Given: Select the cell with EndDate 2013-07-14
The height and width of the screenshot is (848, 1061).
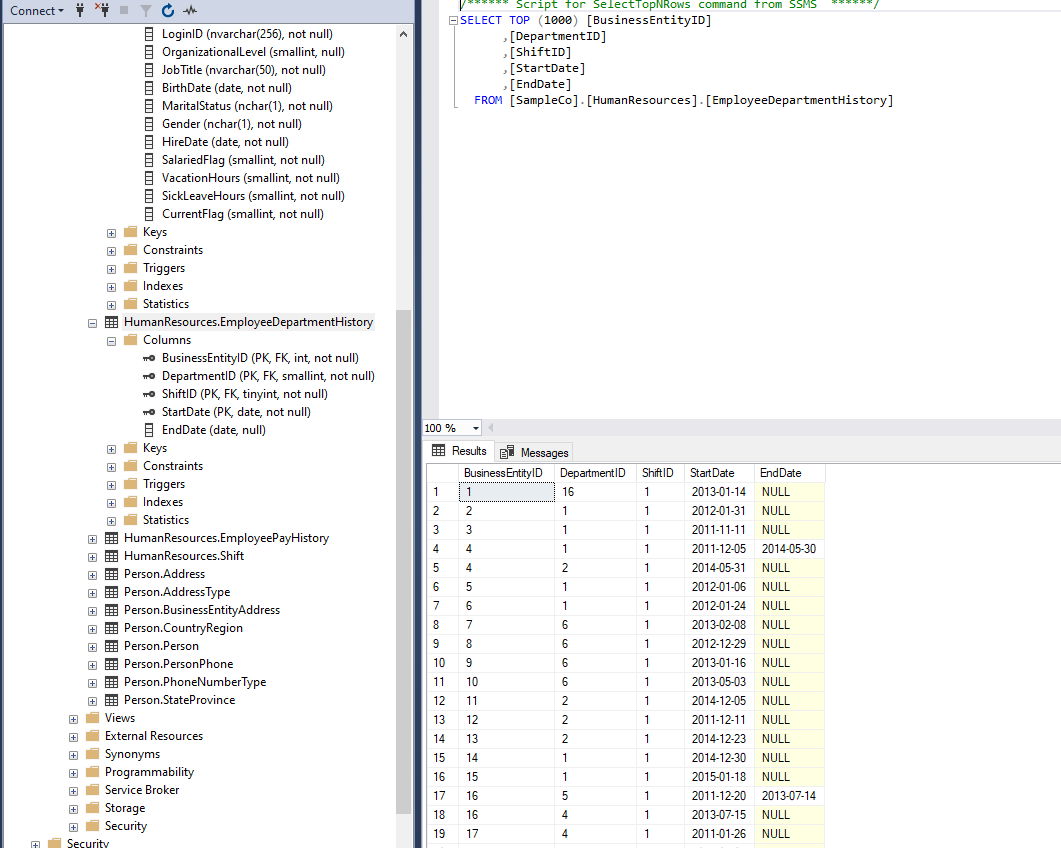Looking at the screenshot, I should [790, 796].
